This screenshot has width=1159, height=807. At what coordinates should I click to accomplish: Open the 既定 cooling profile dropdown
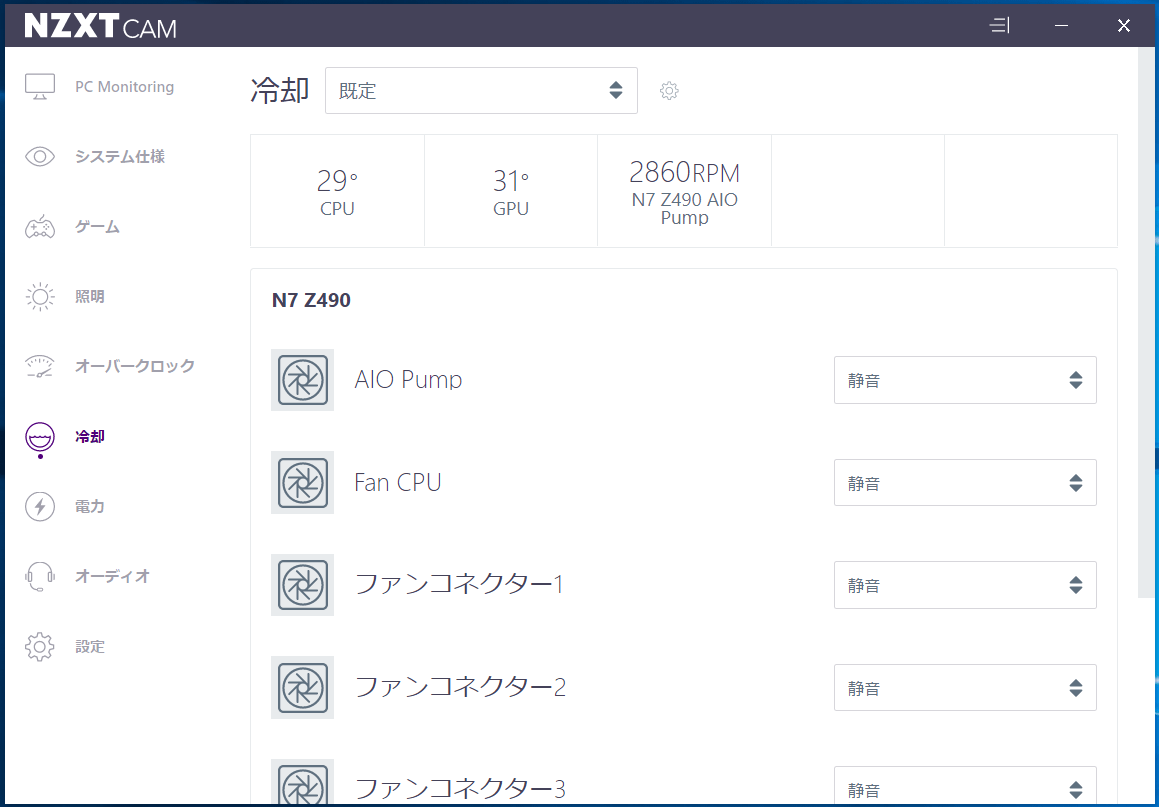coord(481,90)
